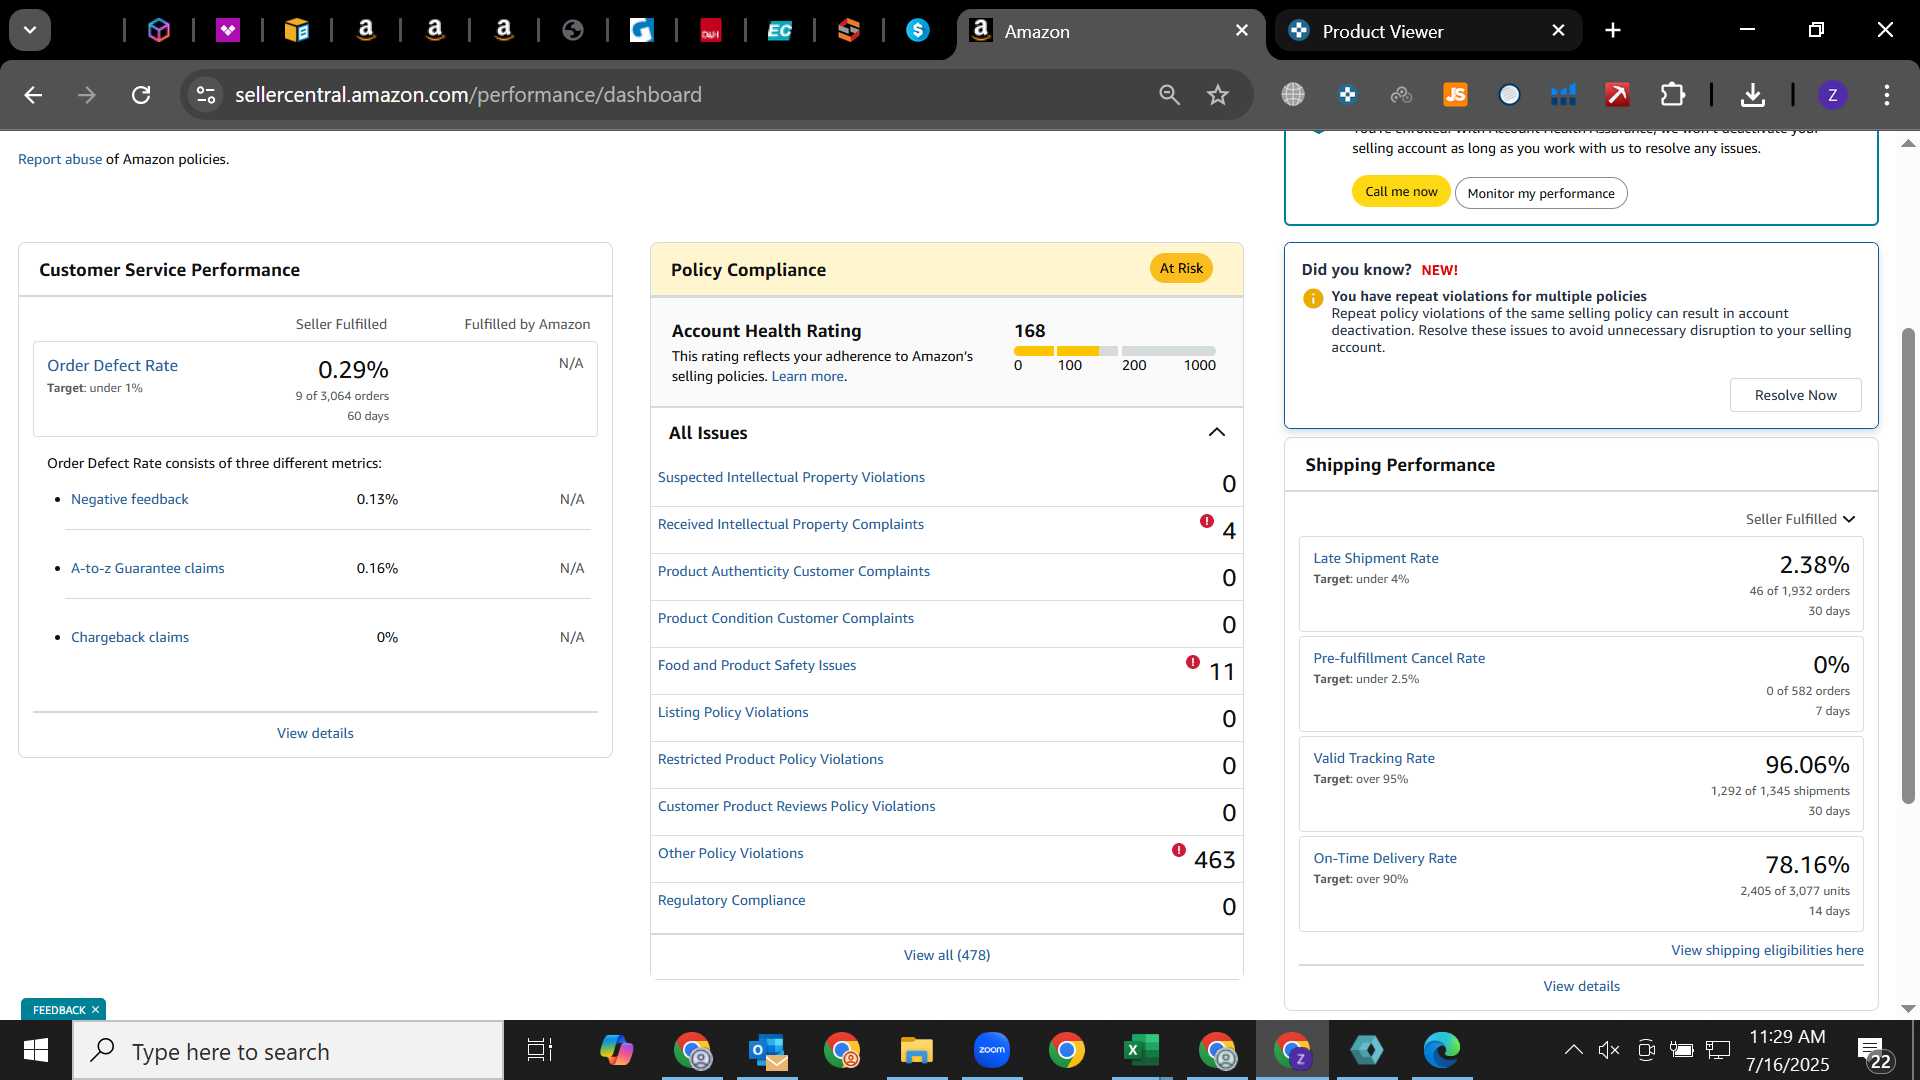Close the Amazon tab
Image resolution: width=1920 pixels, height=1080 pixels.
coord(1242,31)
